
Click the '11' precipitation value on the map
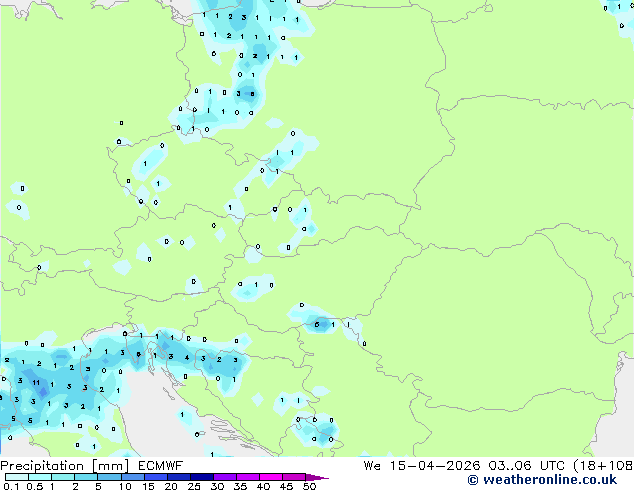tap(36, 382)
